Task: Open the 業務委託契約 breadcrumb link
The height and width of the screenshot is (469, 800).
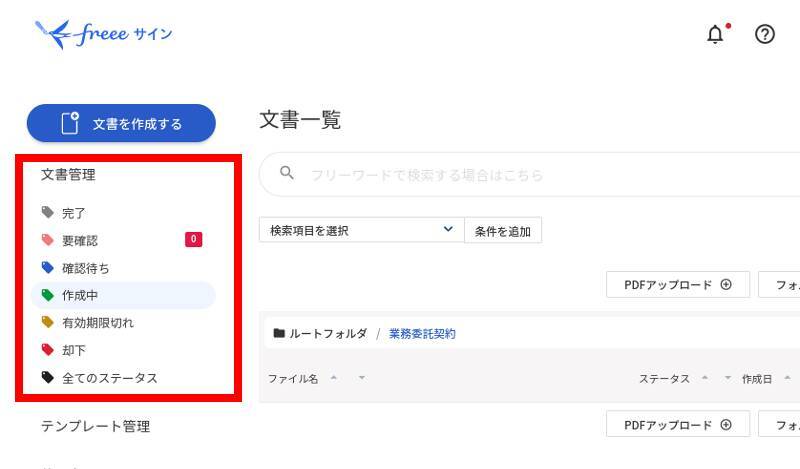Action: tap(422, 334)
